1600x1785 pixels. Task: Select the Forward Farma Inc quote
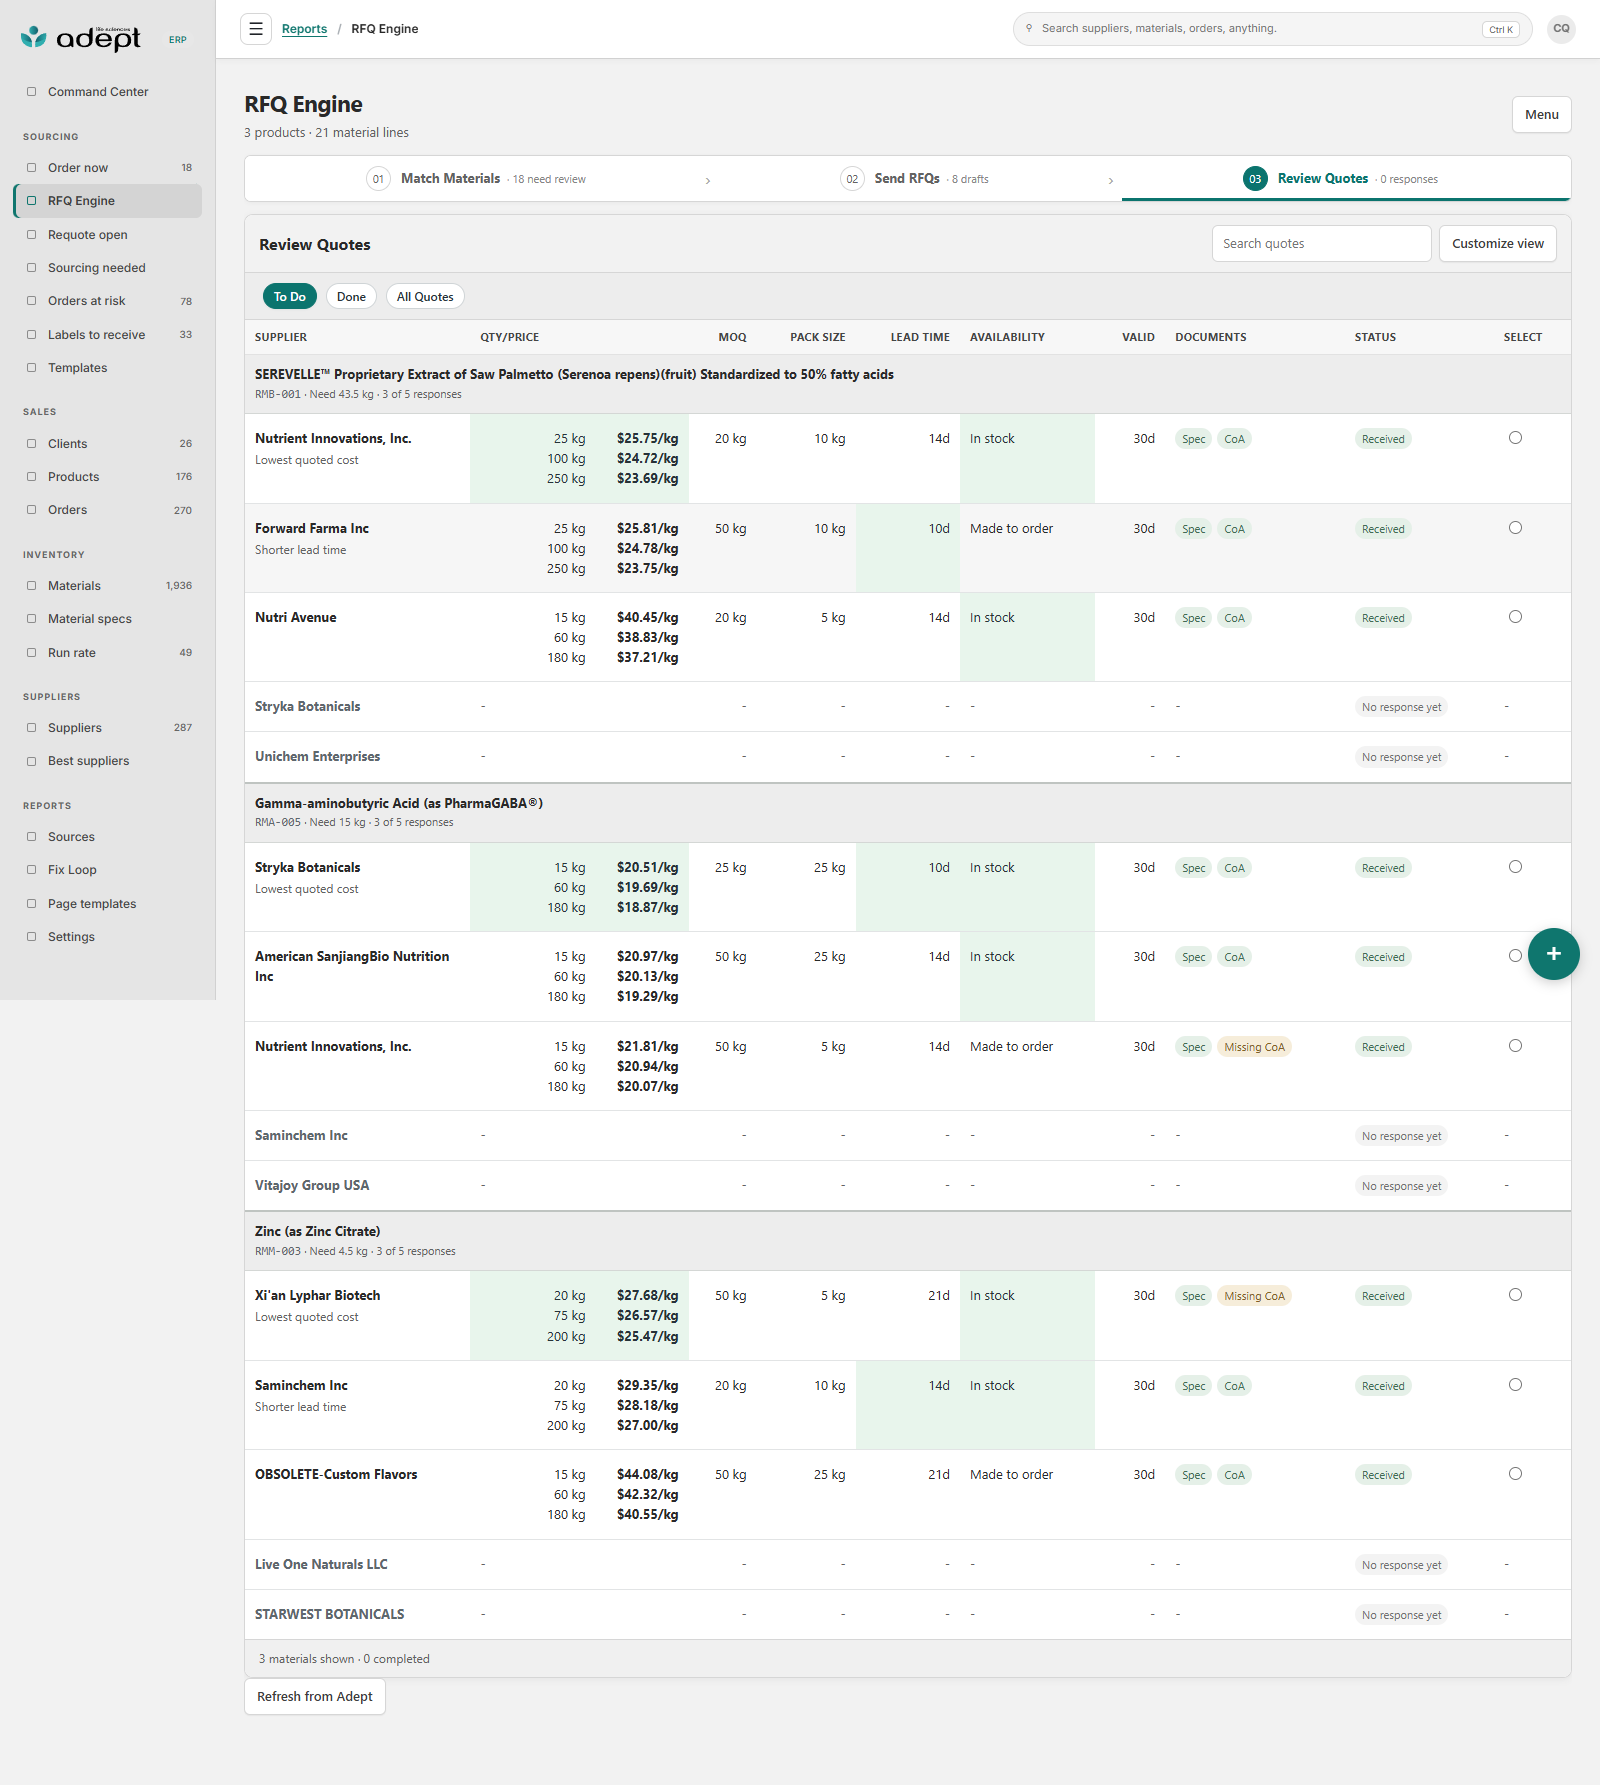pyautogui.click(x=1515, y=528)
